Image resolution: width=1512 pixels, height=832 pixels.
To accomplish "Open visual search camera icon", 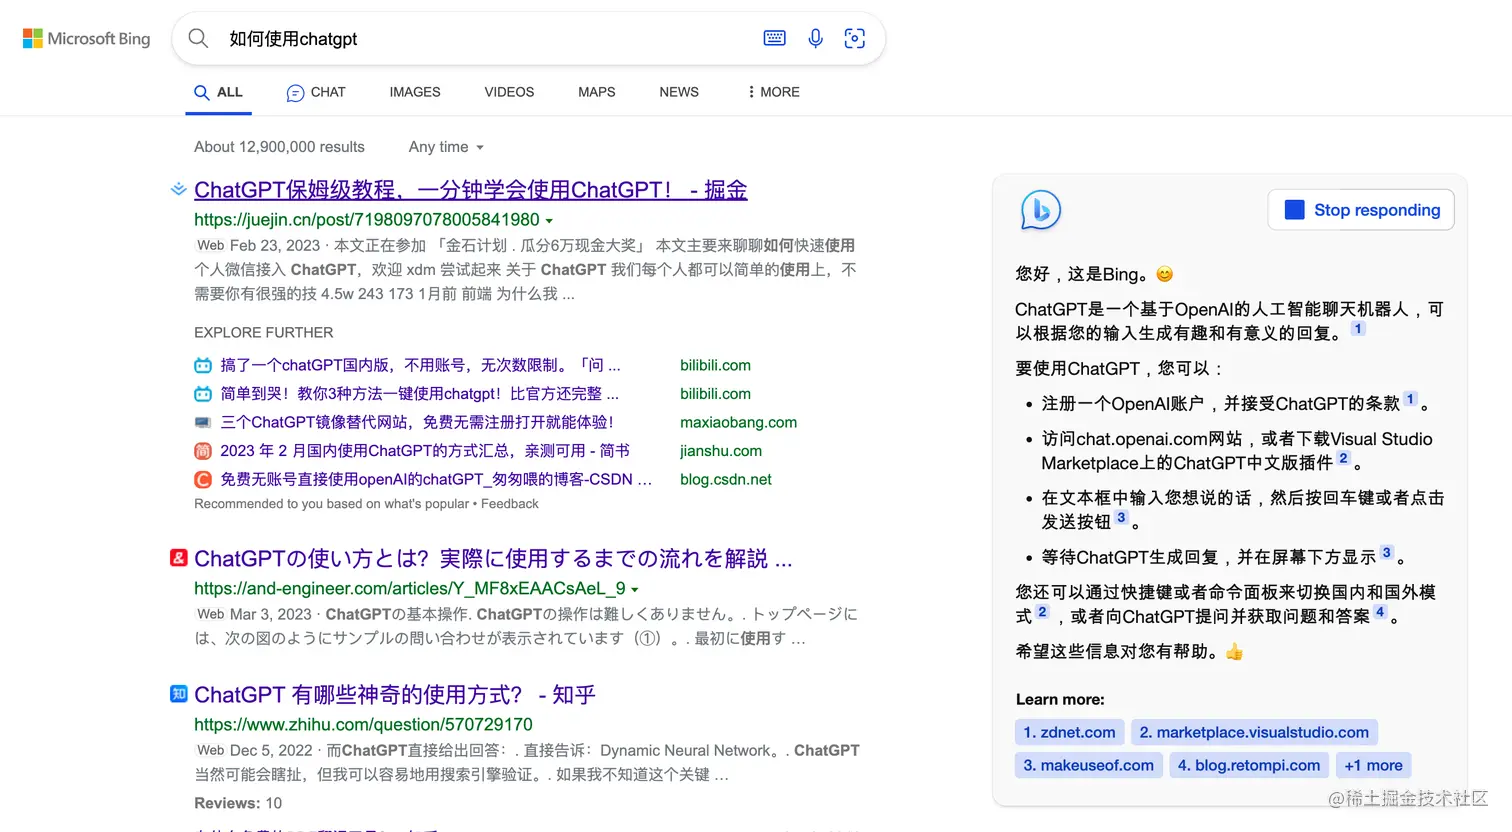I will (855, 38).
